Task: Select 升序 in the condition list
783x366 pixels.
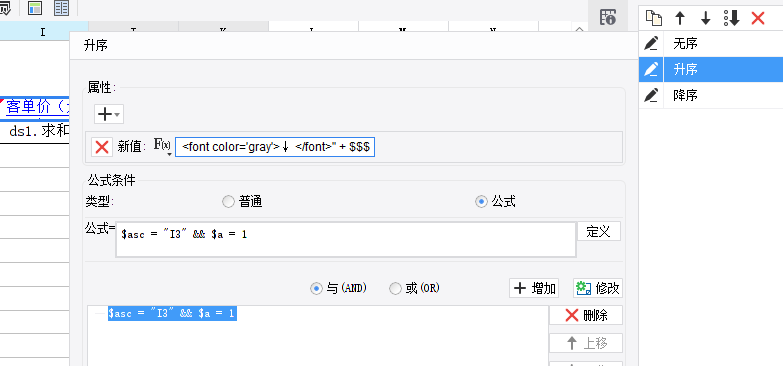Action: 723,69
